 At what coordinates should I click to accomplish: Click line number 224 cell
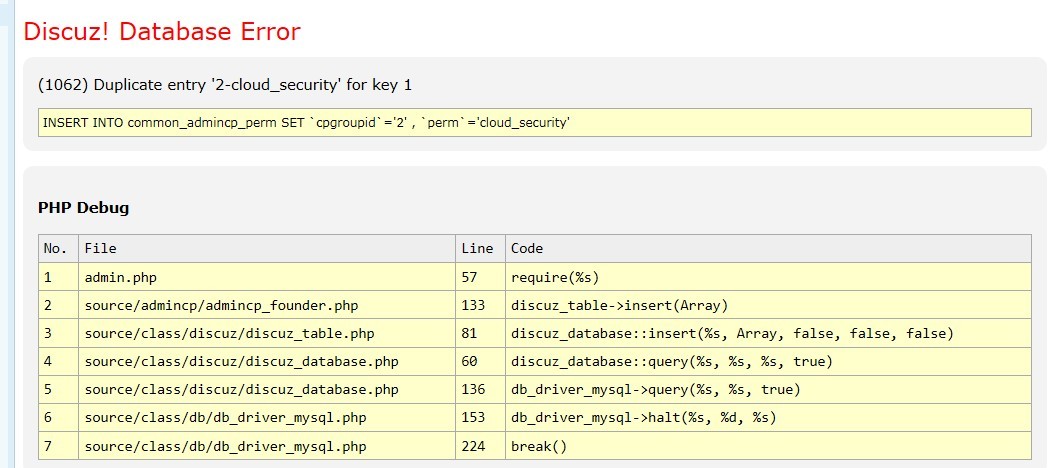point(480,446)
